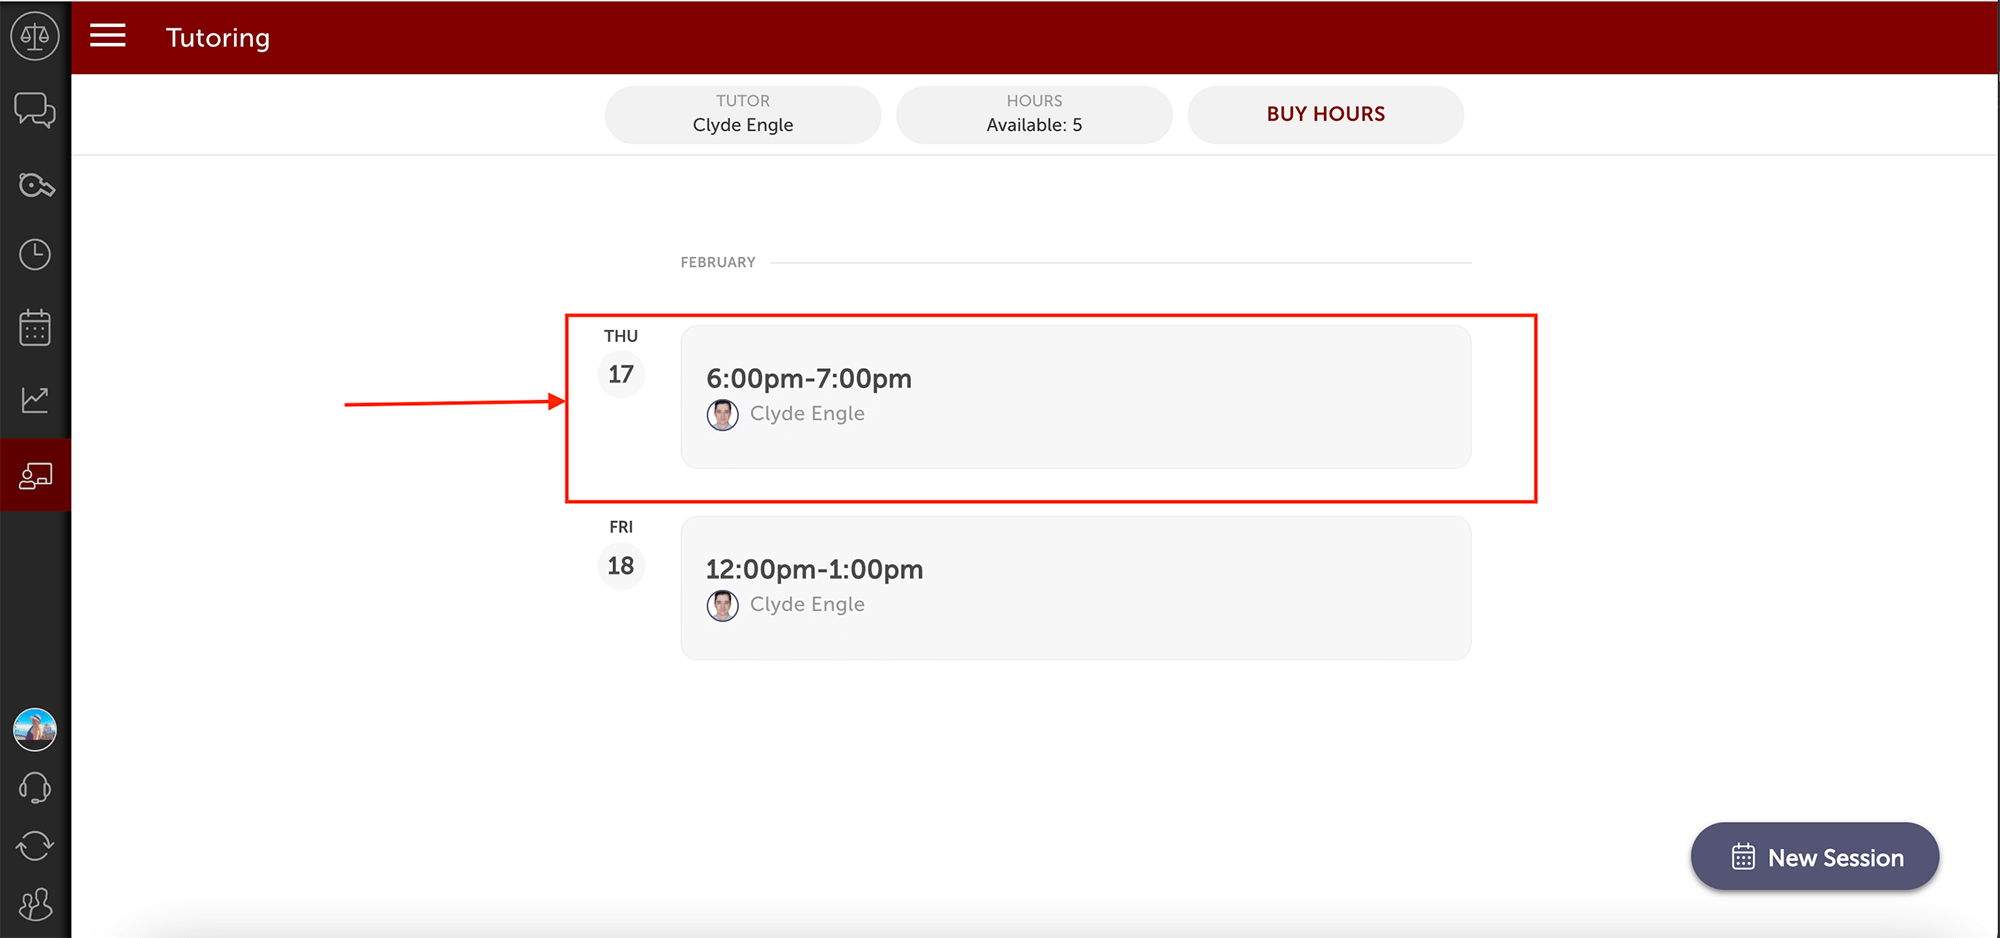Open the user profile avatar in sidebar
Viewport: 2000px width, 938px height.
pyautogui.click(x=35, y=730)
